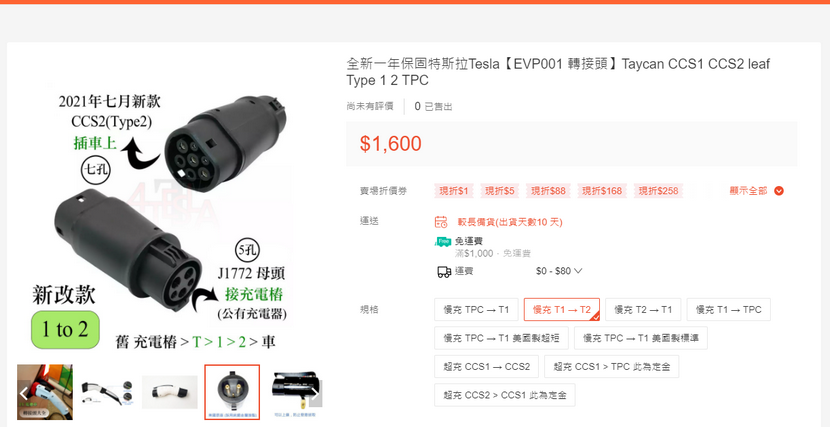Image resolution: width=830 pixels, height=427 pixels.
Task: Pick the 超充 CCS2 > CCS1 deposit option
Action: tap(504, 395)
